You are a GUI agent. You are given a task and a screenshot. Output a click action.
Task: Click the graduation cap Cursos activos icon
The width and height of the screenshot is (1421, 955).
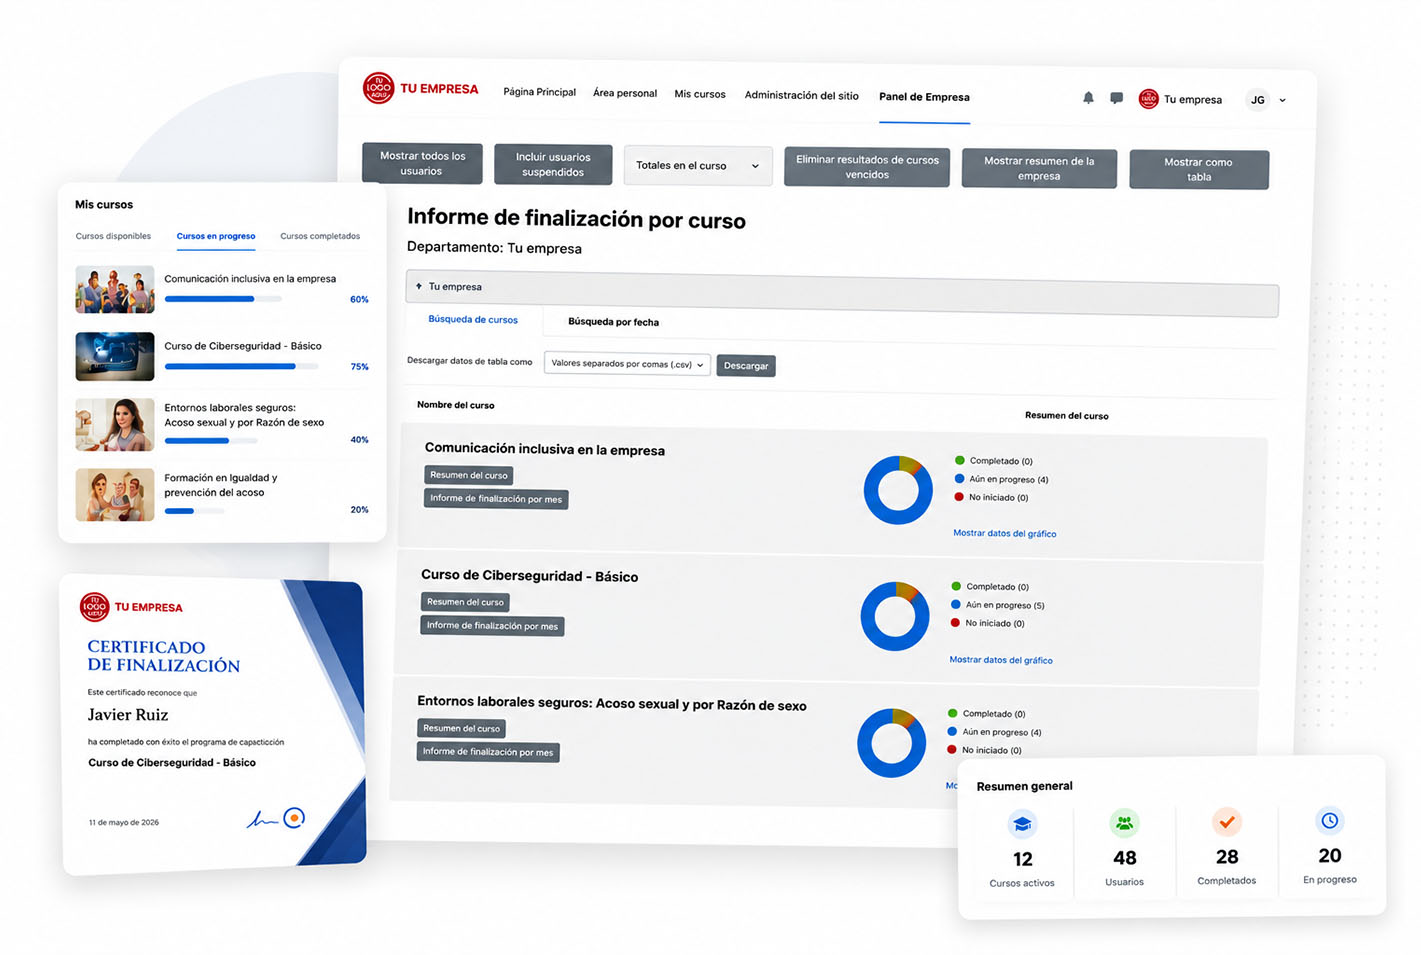(x=1022, y=824)
